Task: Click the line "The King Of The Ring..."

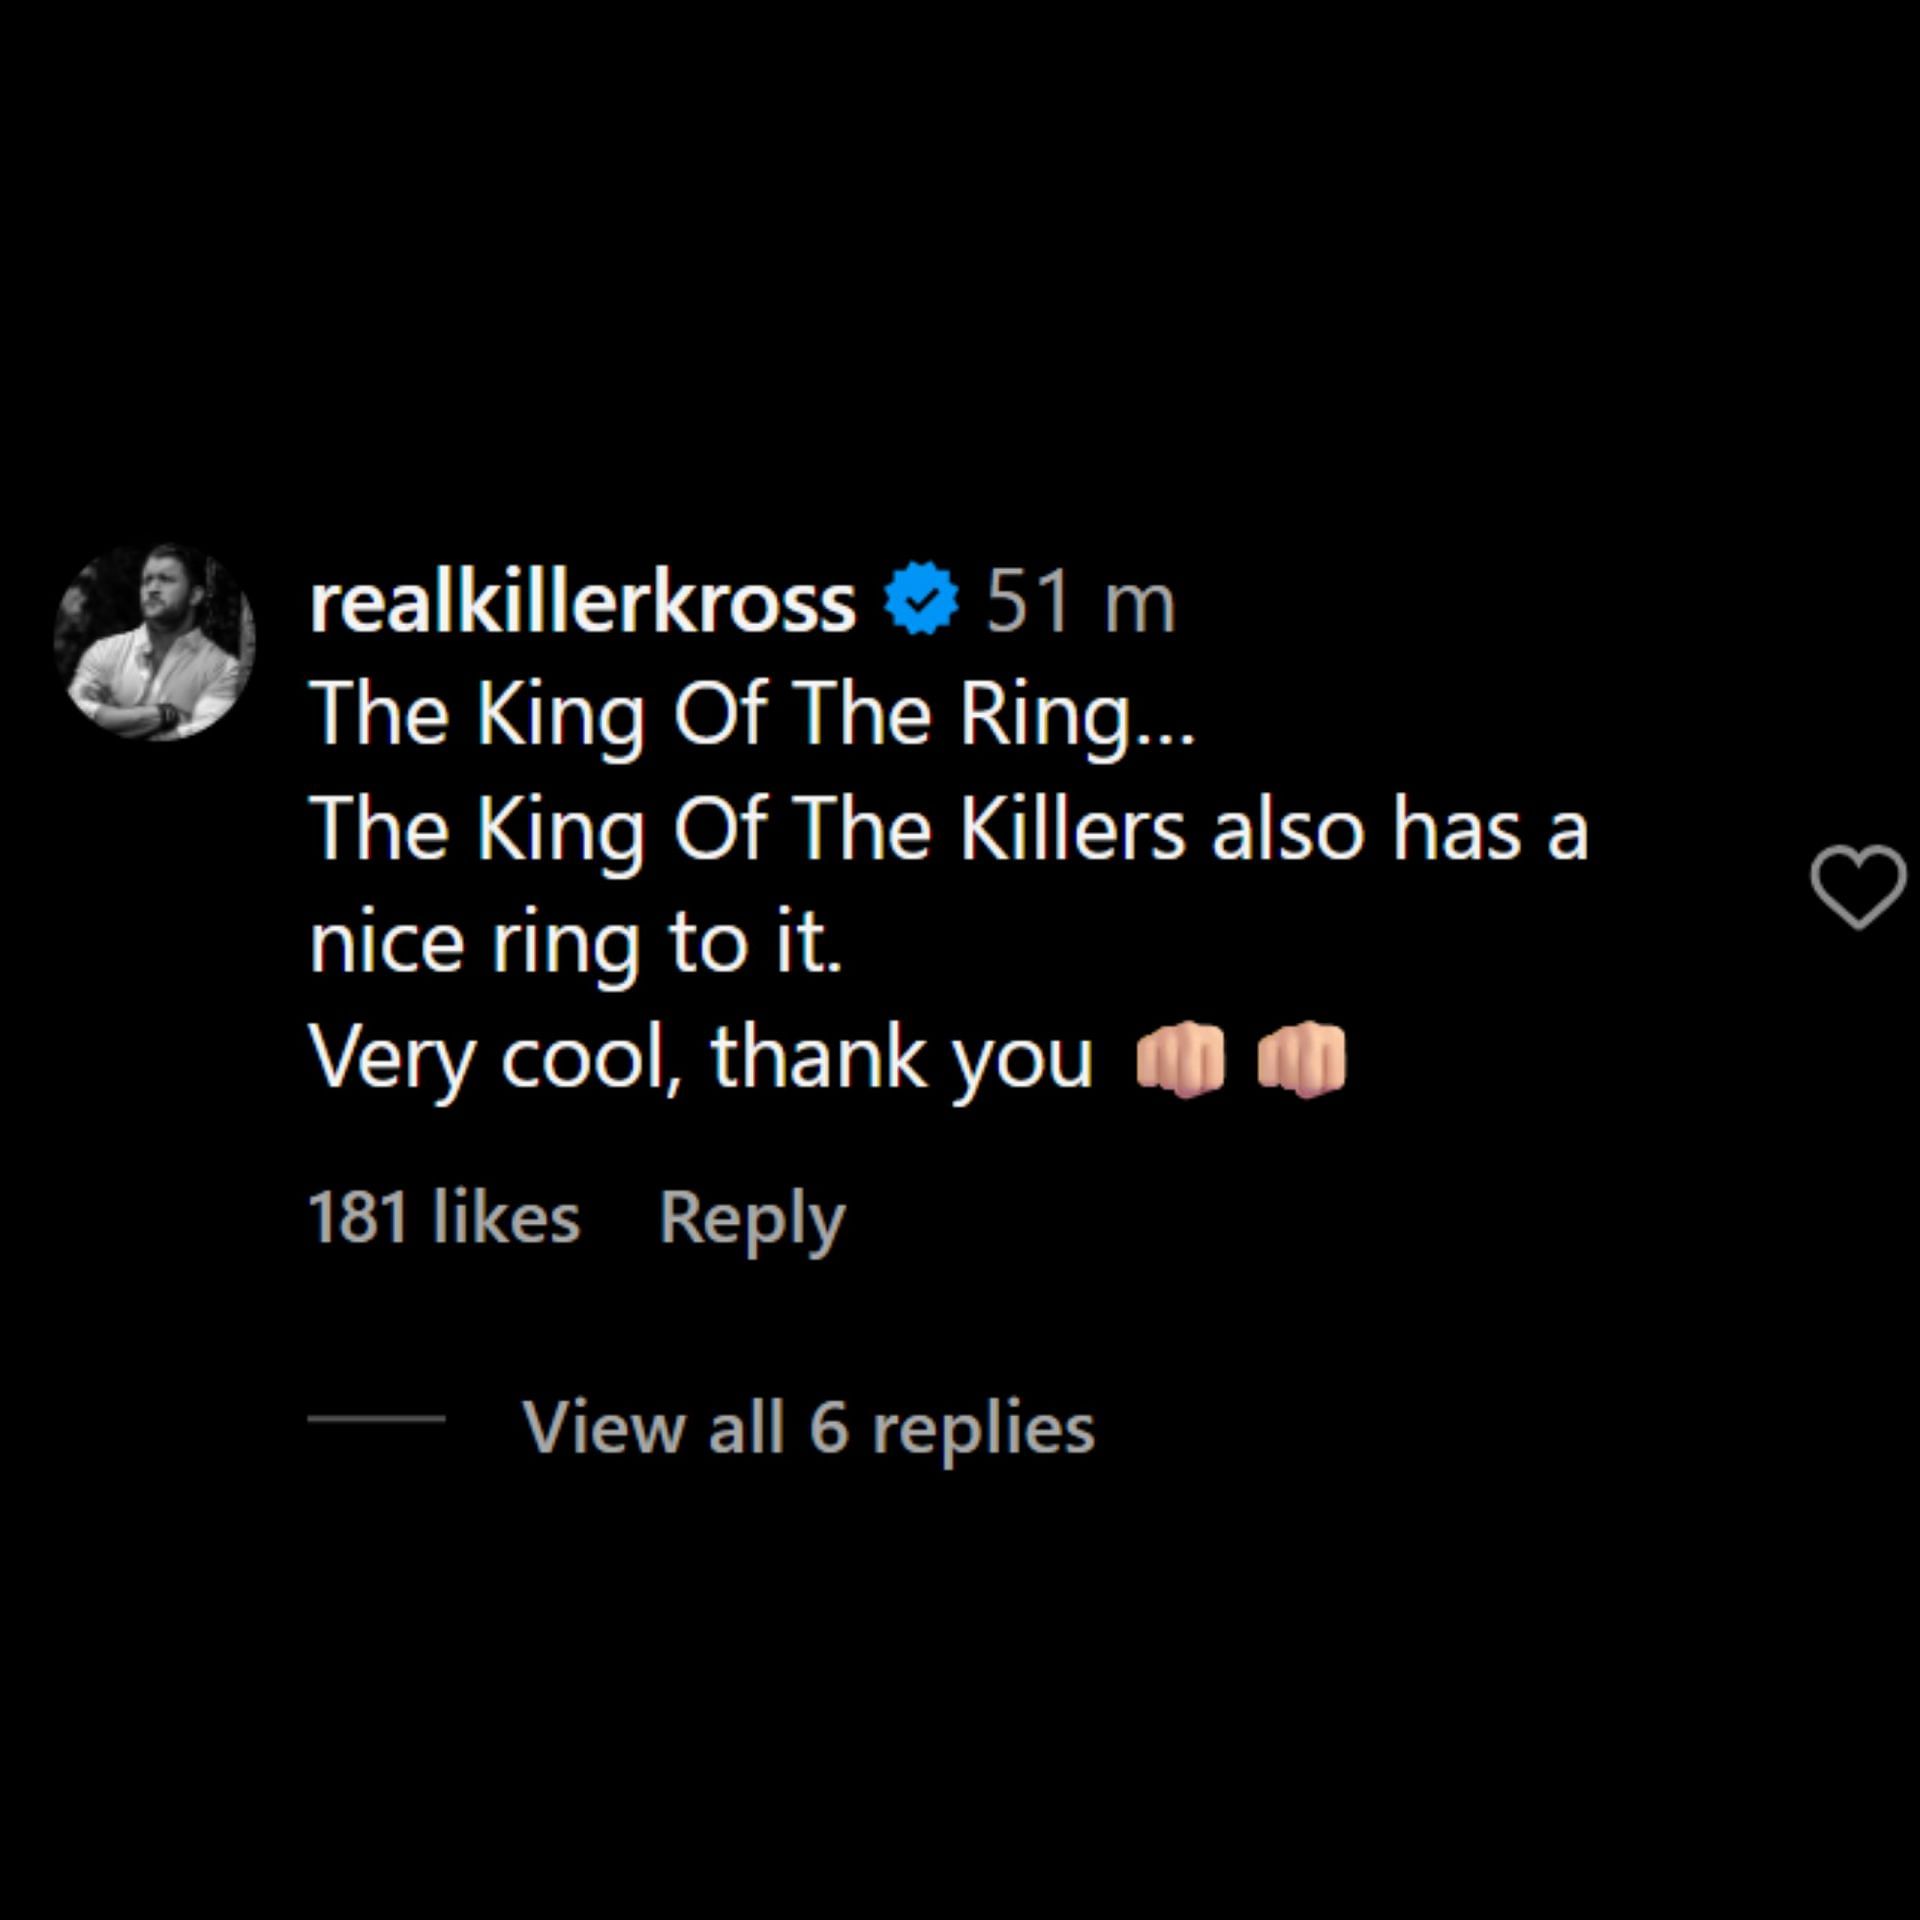Action: [752, 716]
